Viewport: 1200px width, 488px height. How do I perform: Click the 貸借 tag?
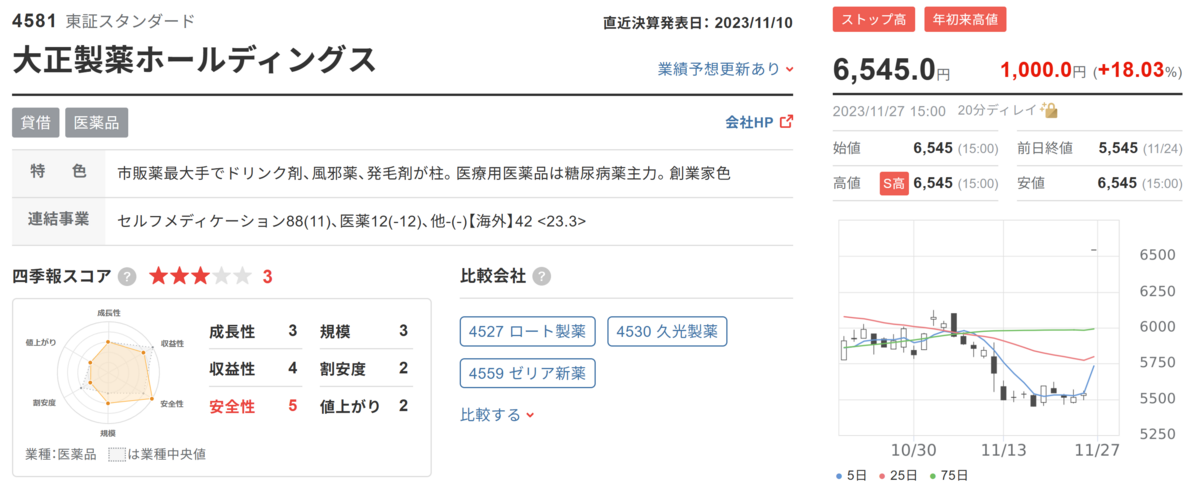tap(36, 122)
